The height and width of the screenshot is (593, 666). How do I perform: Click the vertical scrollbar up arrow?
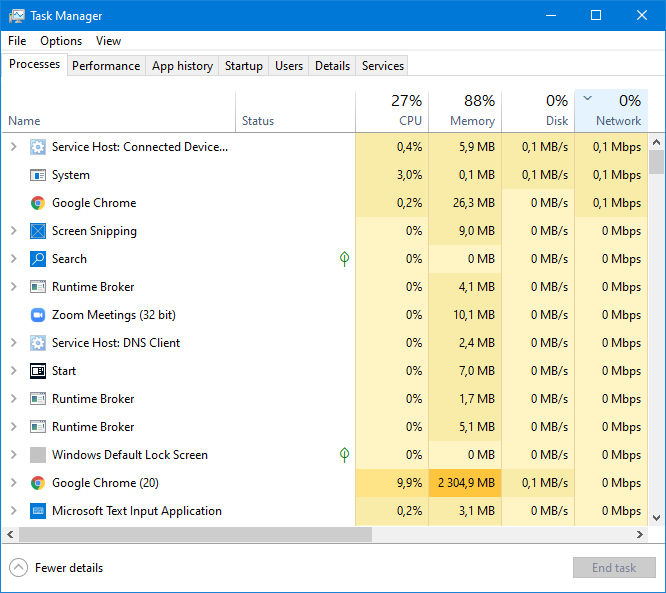(657, 142)
